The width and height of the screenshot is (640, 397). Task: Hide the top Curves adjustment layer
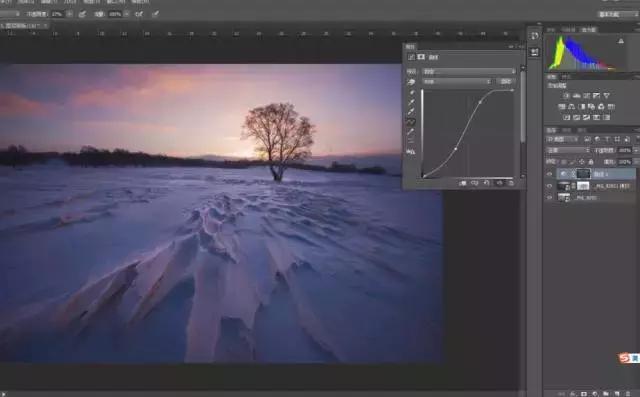pos(549,174)
